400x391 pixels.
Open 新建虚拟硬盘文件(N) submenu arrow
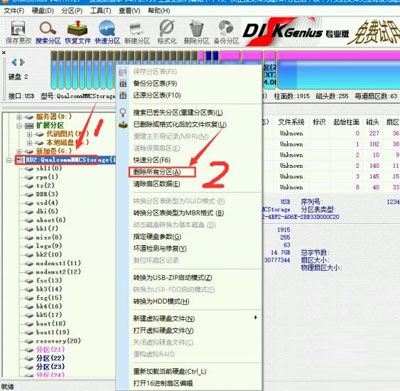pos(255,318)
